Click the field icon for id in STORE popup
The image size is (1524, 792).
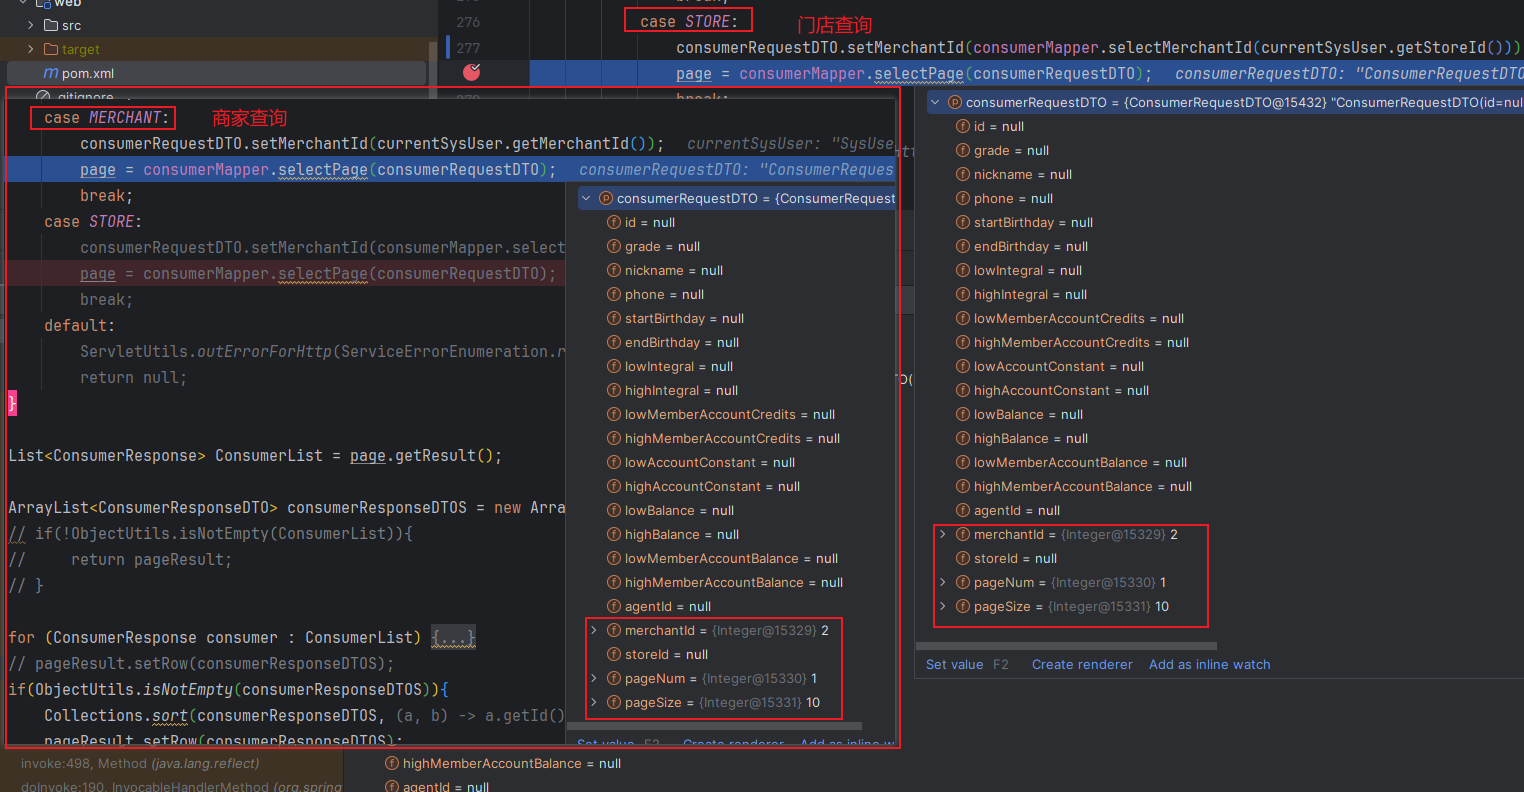pos(964,126)
